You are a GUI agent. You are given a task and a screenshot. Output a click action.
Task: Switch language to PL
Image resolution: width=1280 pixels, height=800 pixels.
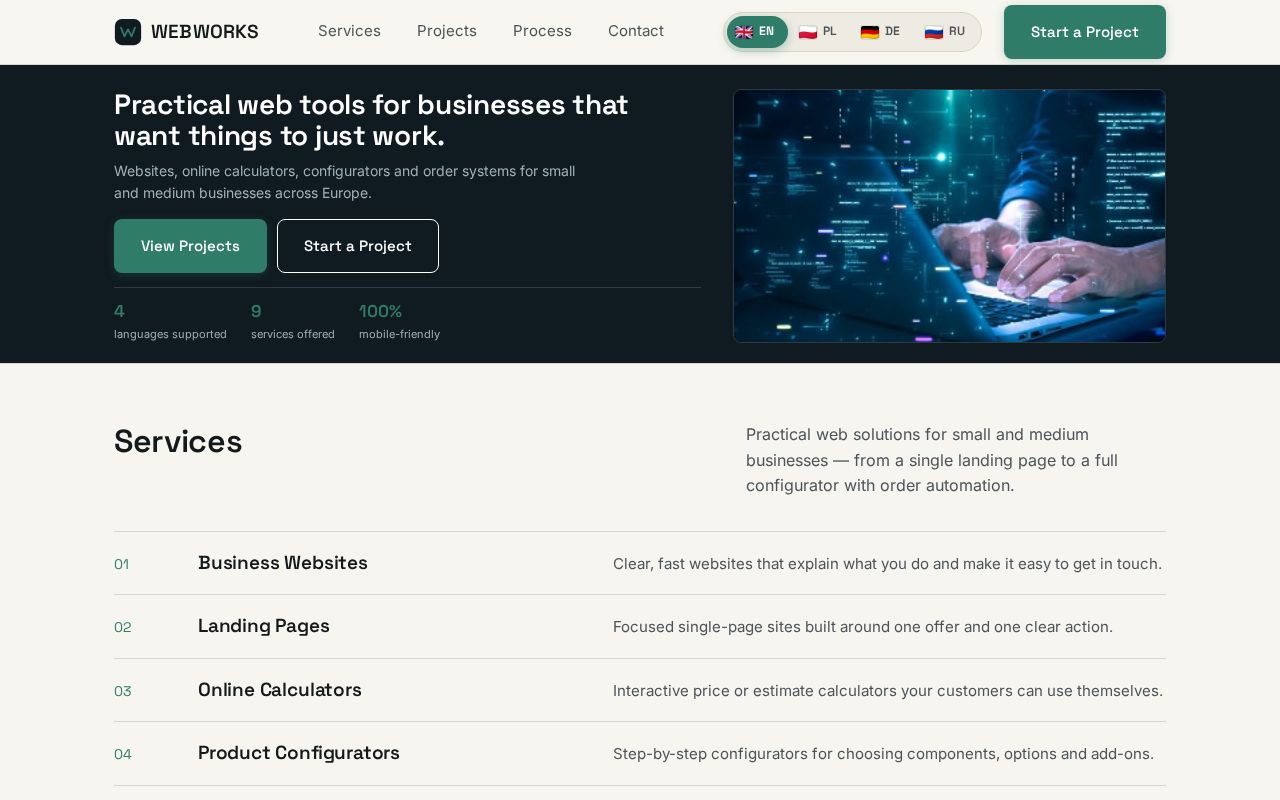click(818, 32)
